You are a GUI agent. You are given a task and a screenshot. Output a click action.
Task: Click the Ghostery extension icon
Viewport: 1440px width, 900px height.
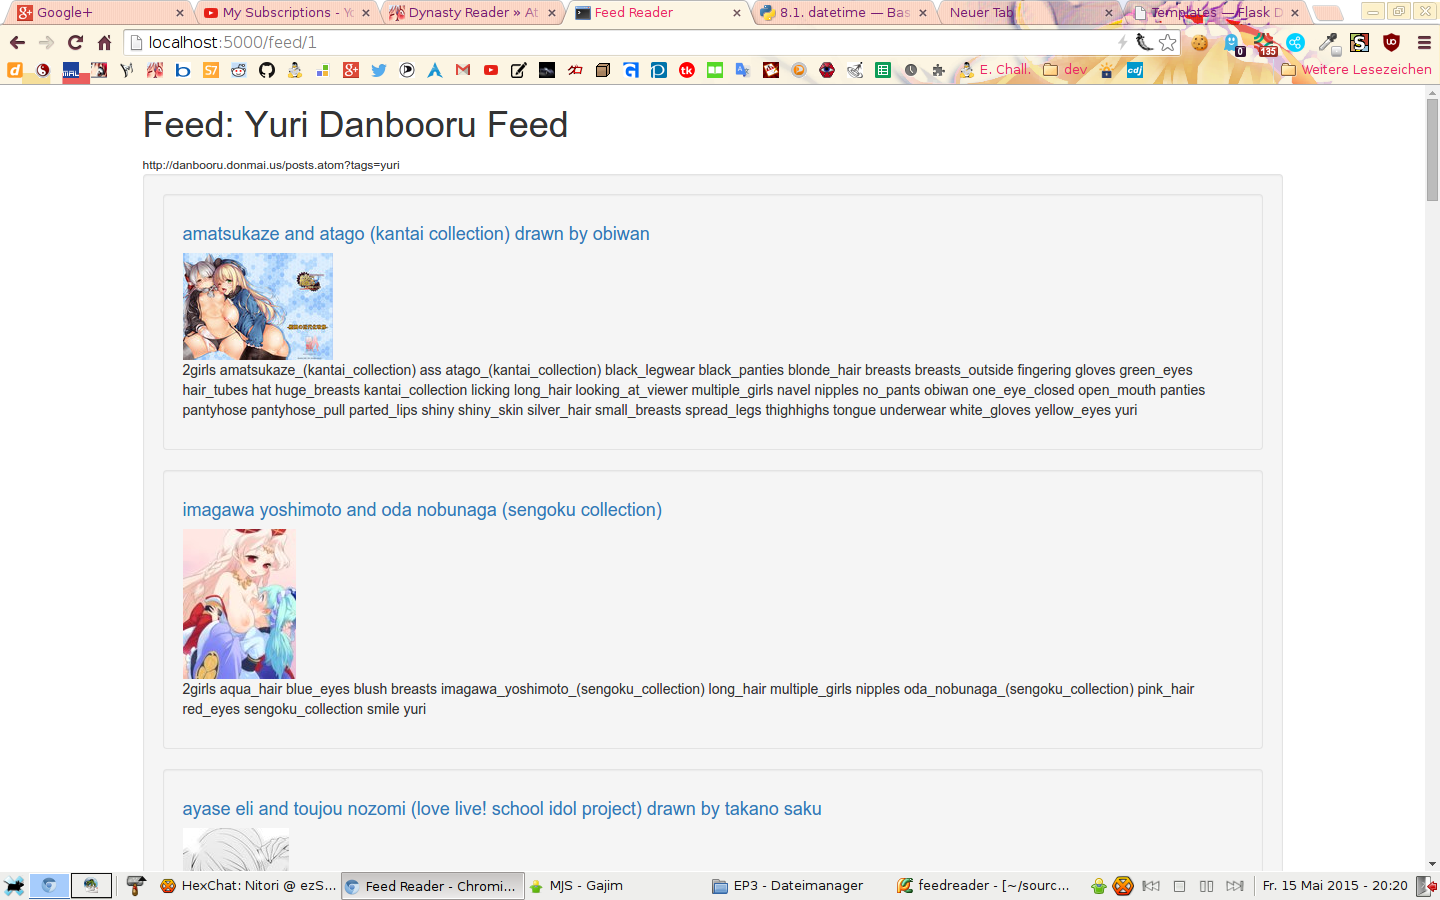coord(1232,42)
